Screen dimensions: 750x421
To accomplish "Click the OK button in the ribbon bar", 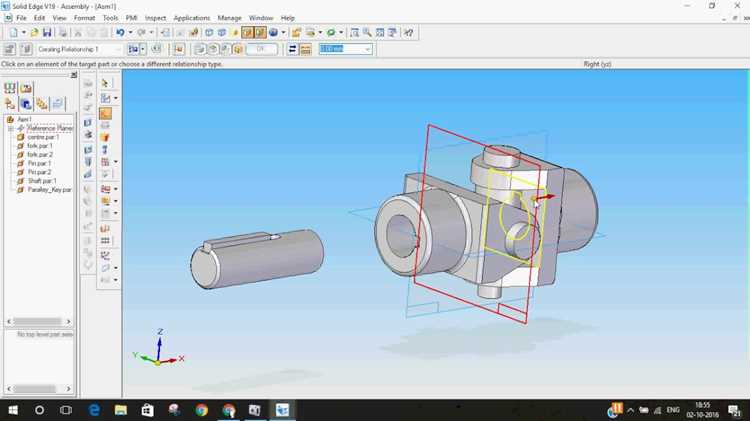I will (261, 49).
